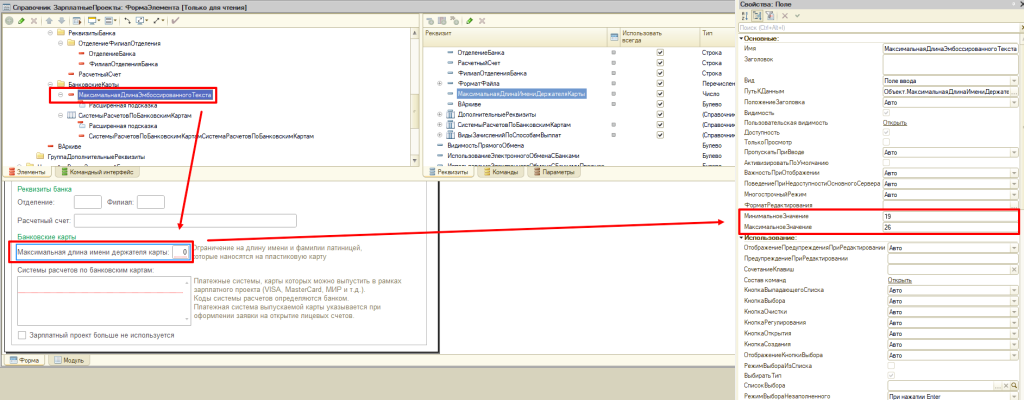Viewport: 1024px width, 400px height.
Task: Click the checkmark Verify form icon
Action: (175, 20)
